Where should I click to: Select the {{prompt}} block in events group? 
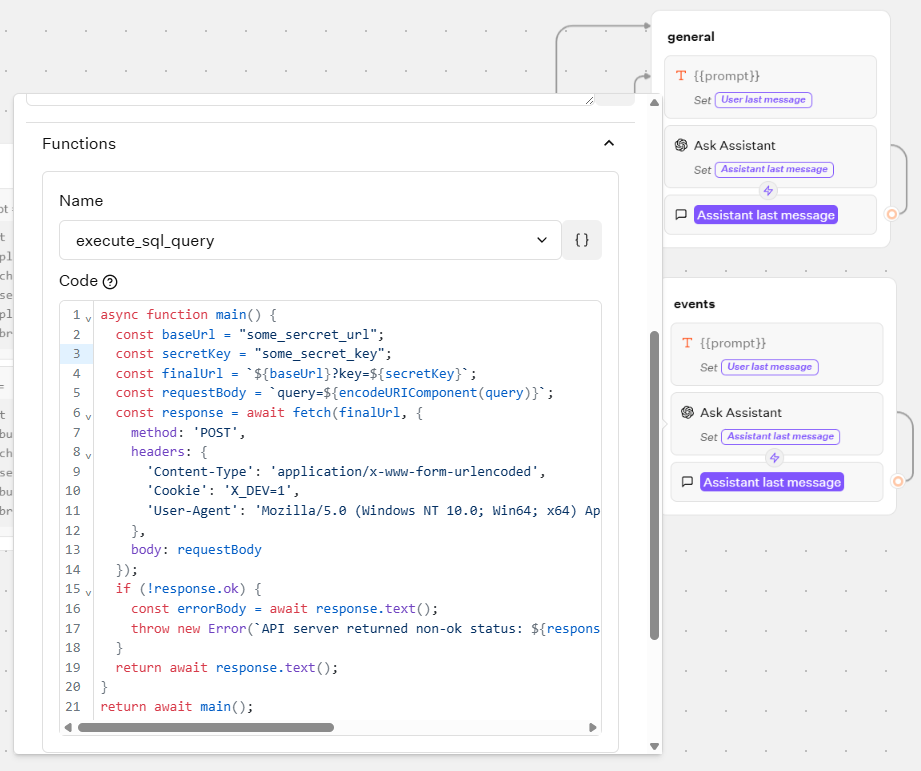pos(777,354)
